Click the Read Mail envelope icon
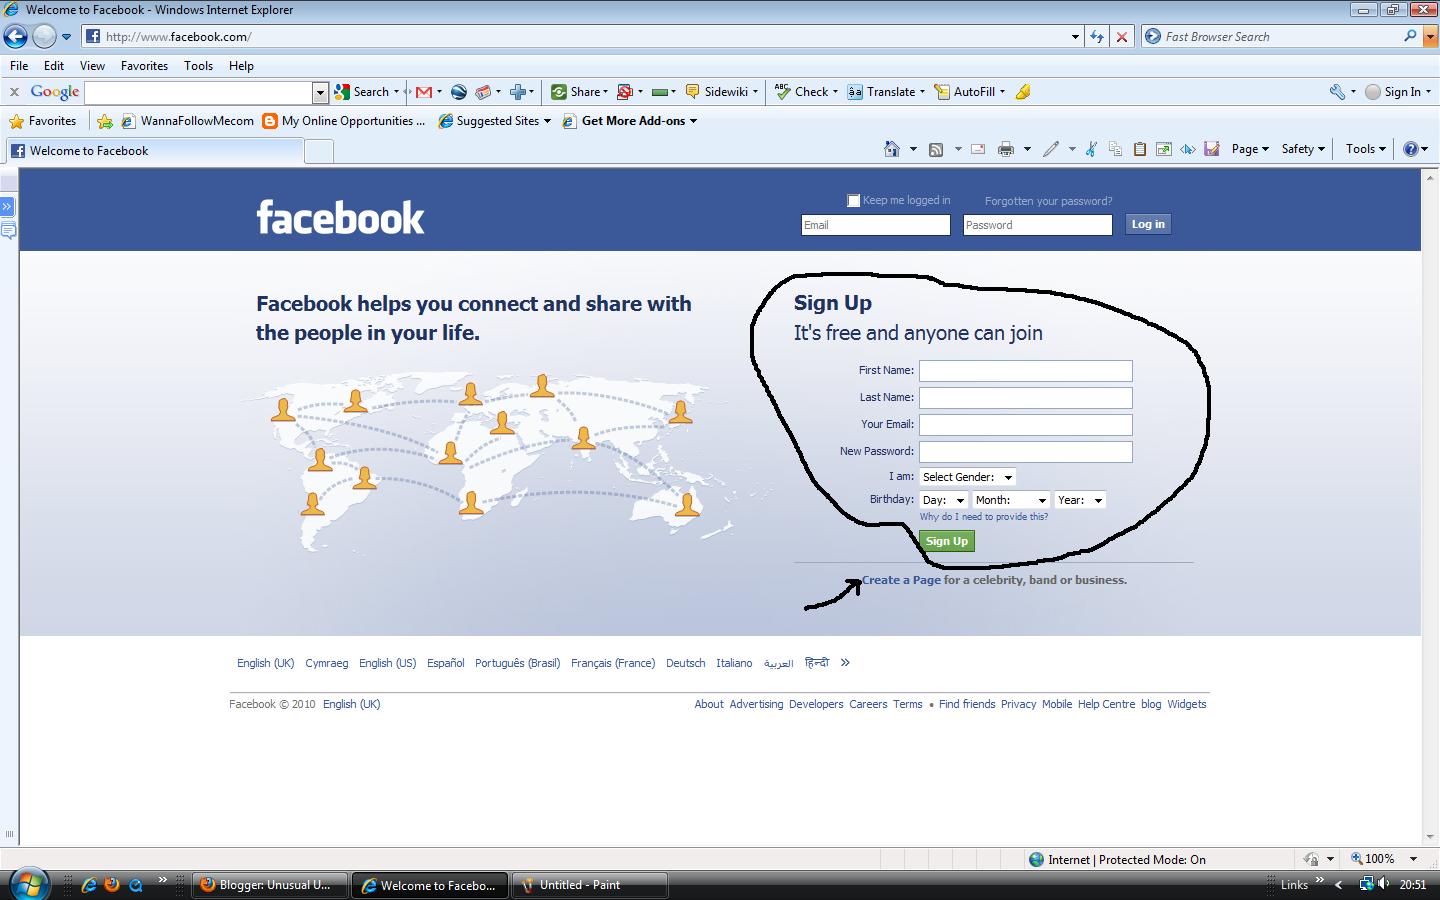Screen dimensions: 1440x900 [978, 149]
